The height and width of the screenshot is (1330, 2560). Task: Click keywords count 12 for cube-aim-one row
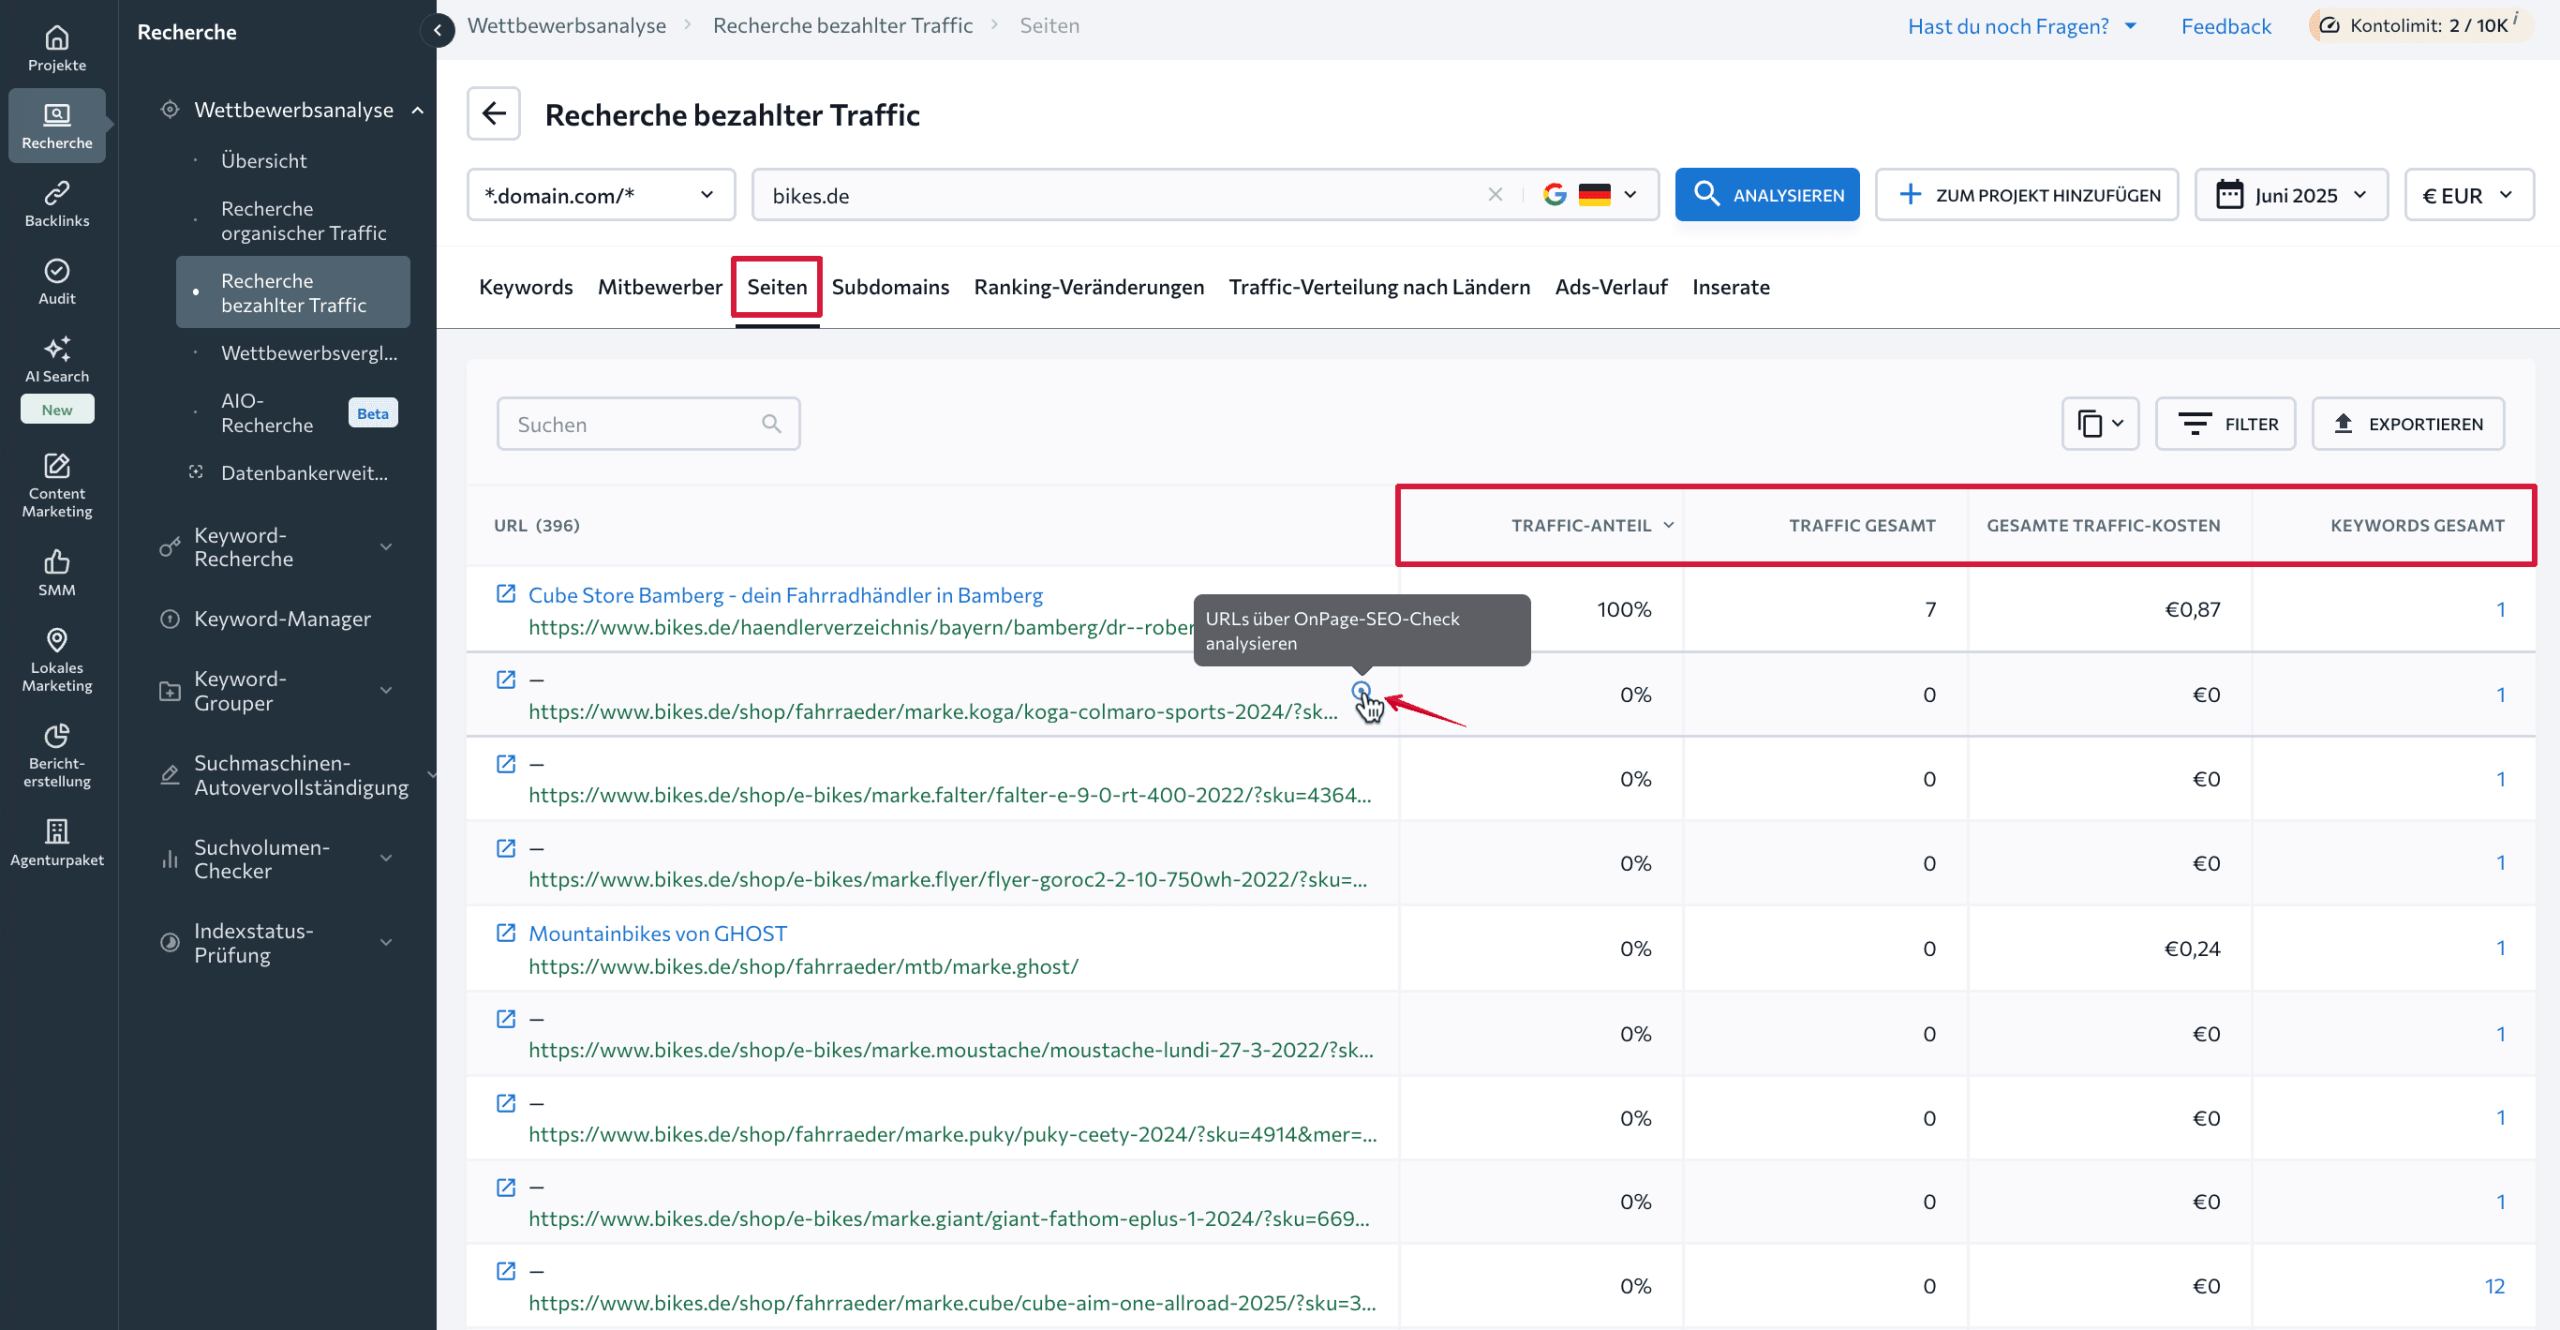(2495, 1286)
